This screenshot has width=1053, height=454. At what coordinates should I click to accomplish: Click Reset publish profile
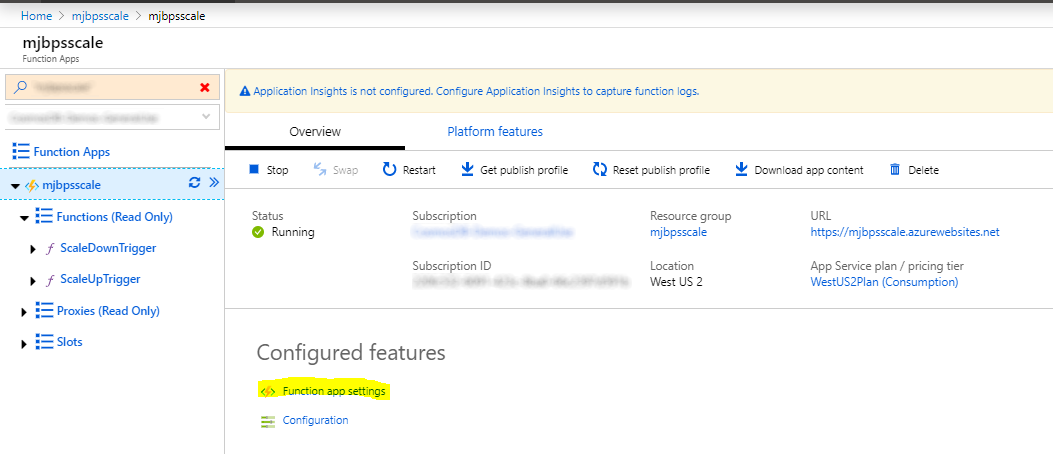tap(651, 170)
